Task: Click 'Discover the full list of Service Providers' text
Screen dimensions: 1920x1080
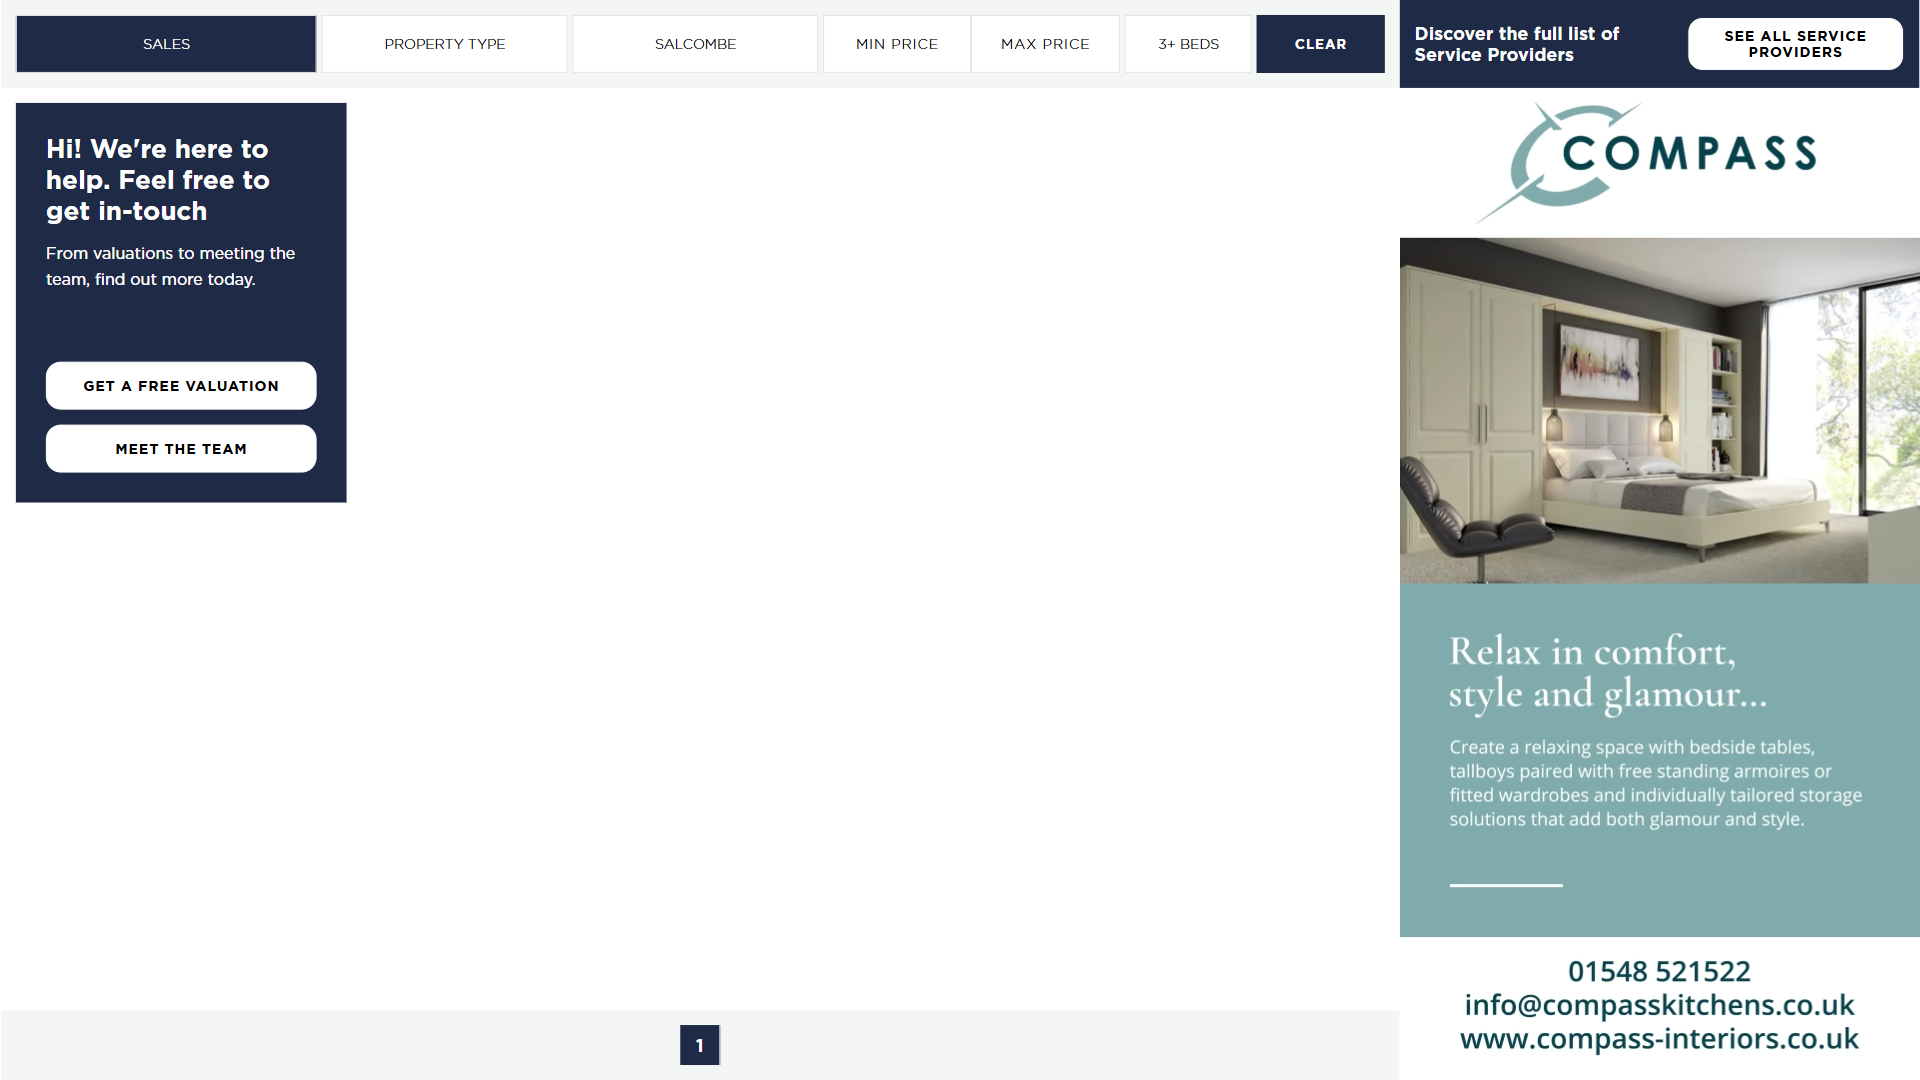Action: (x=1516, y=44)
